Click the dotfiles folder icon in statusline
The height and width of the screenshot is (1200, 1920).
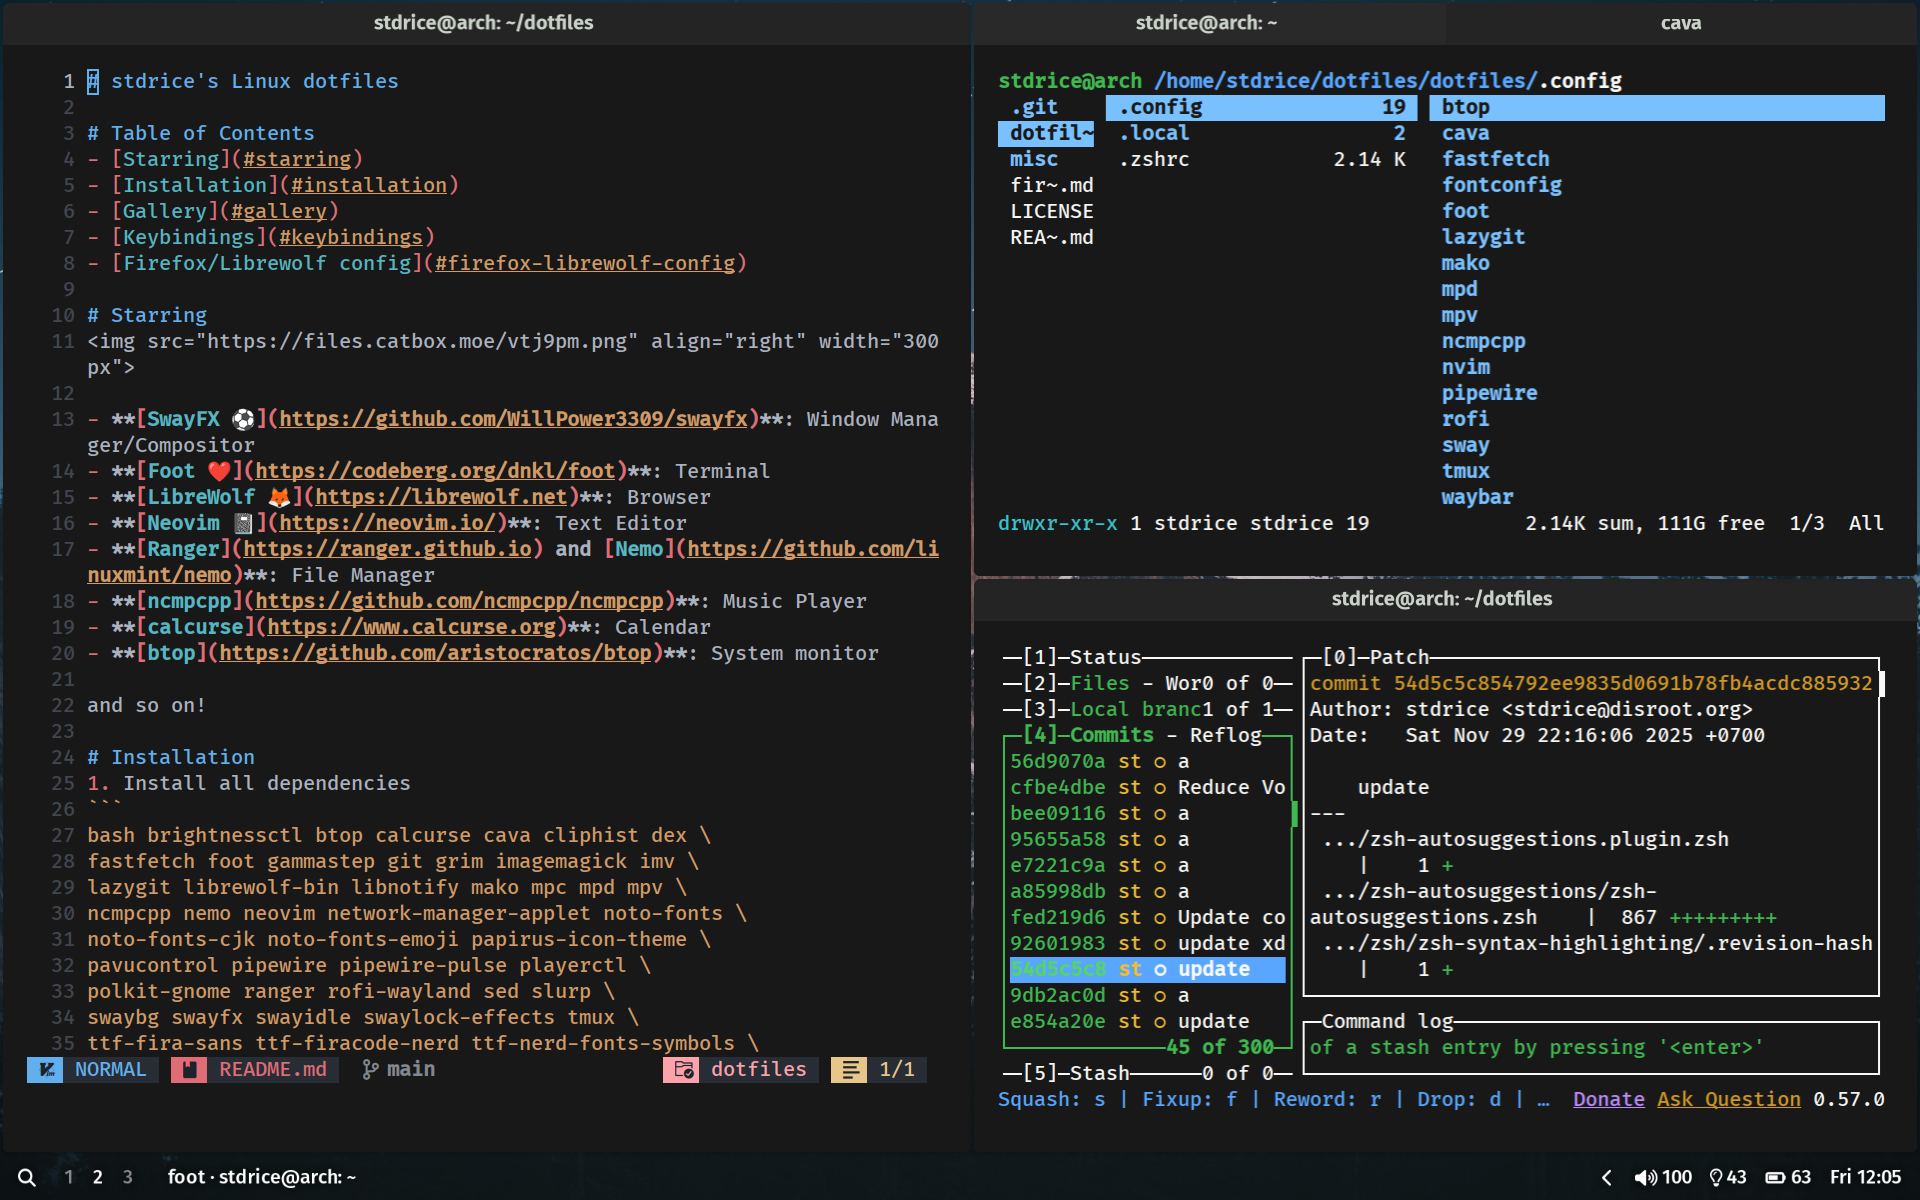[684, 1070]
